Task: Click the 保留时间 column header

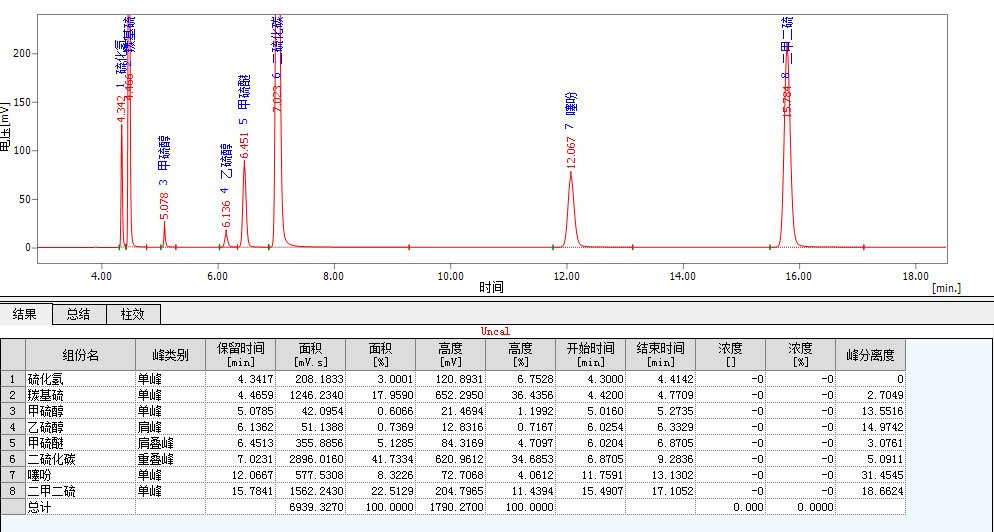Action: tap(239, 354)
